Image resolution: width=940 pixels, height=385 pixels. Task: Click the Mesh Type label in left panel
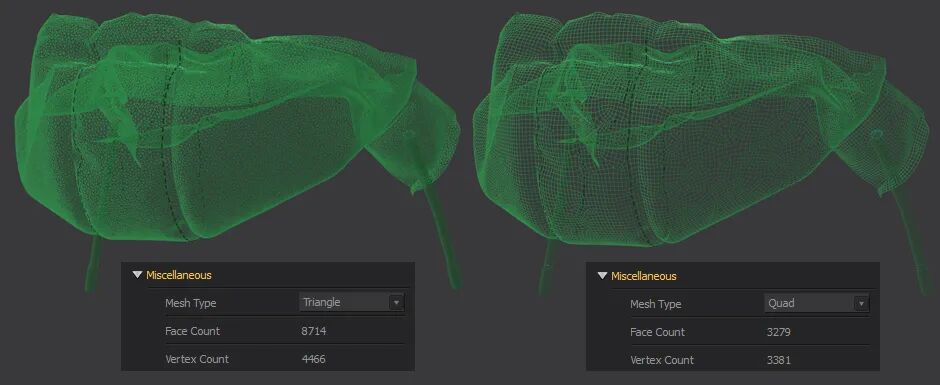[191, 303]
